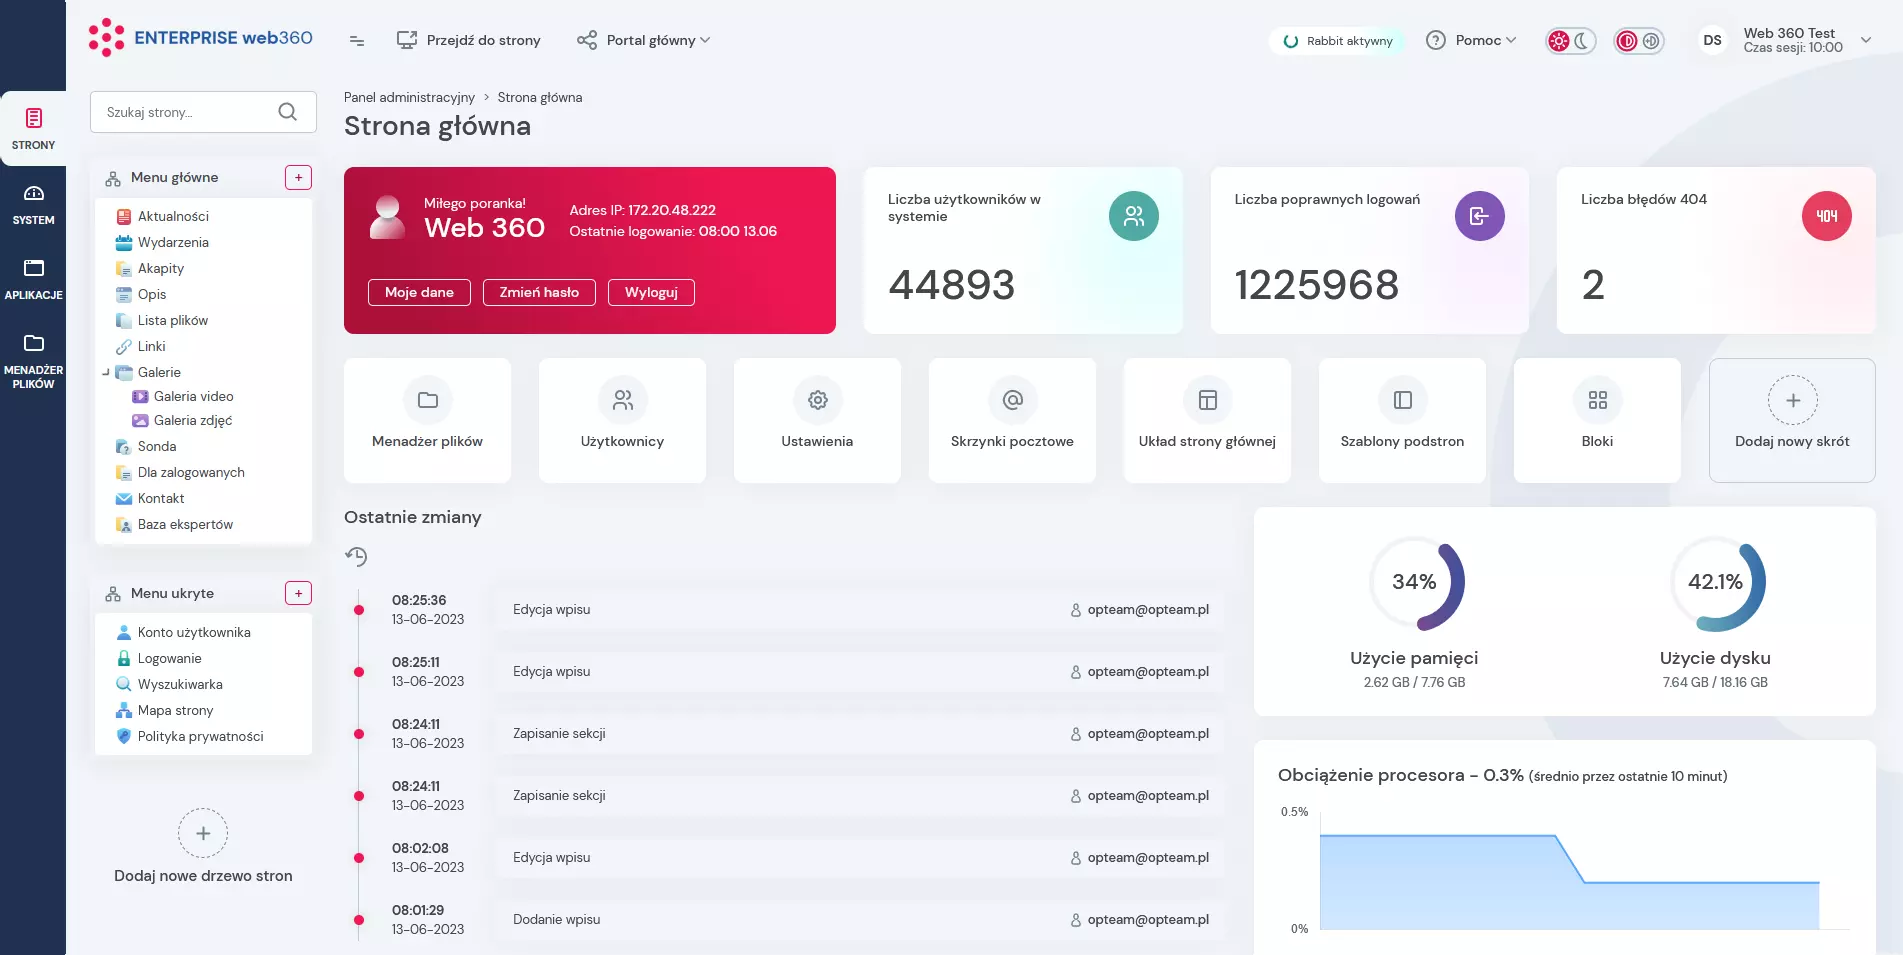Screen dimensions: 1903x955
Task: Click the search magnifier icon
Action: point(288,112)
